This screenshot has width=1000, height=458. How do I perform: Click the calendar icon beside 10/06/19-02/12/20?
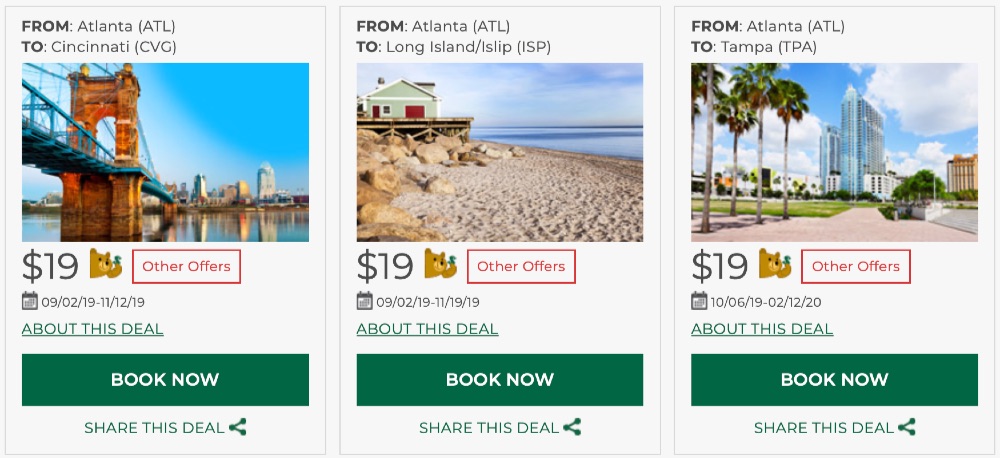[699, 301]
